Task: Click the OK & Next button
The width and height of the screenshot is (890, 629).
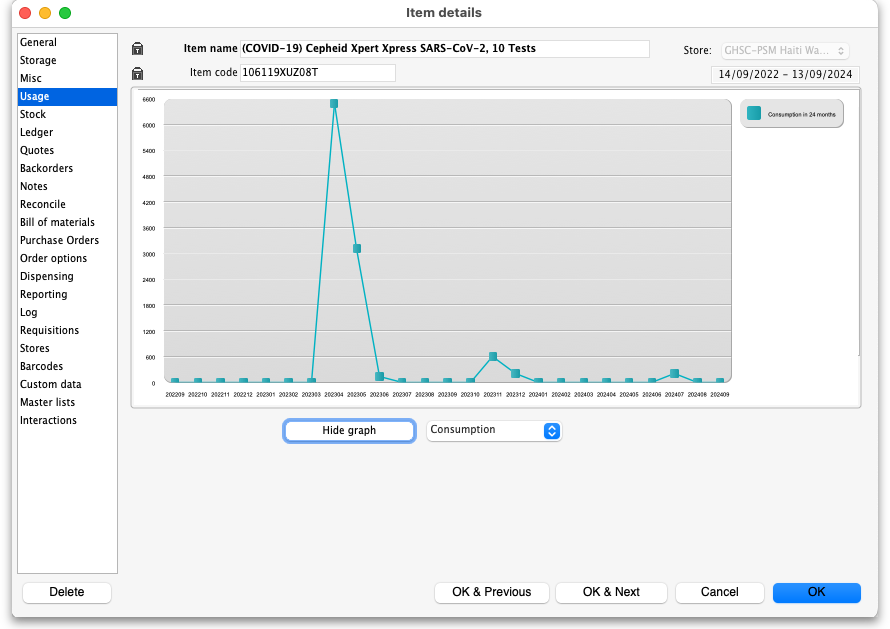Action: point(611,592)
